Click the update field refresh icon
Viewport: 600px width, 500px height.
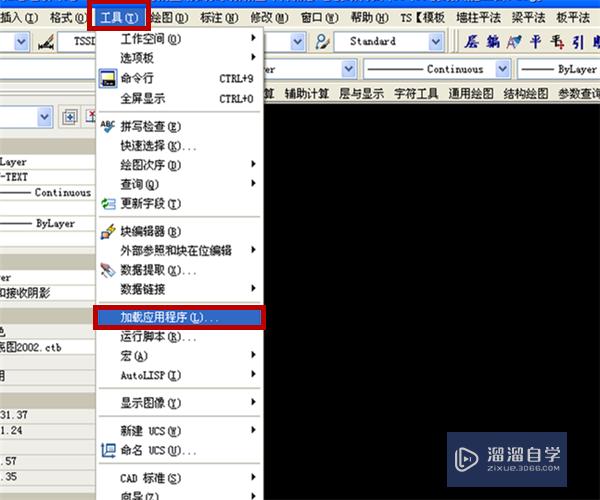(108, 204)
